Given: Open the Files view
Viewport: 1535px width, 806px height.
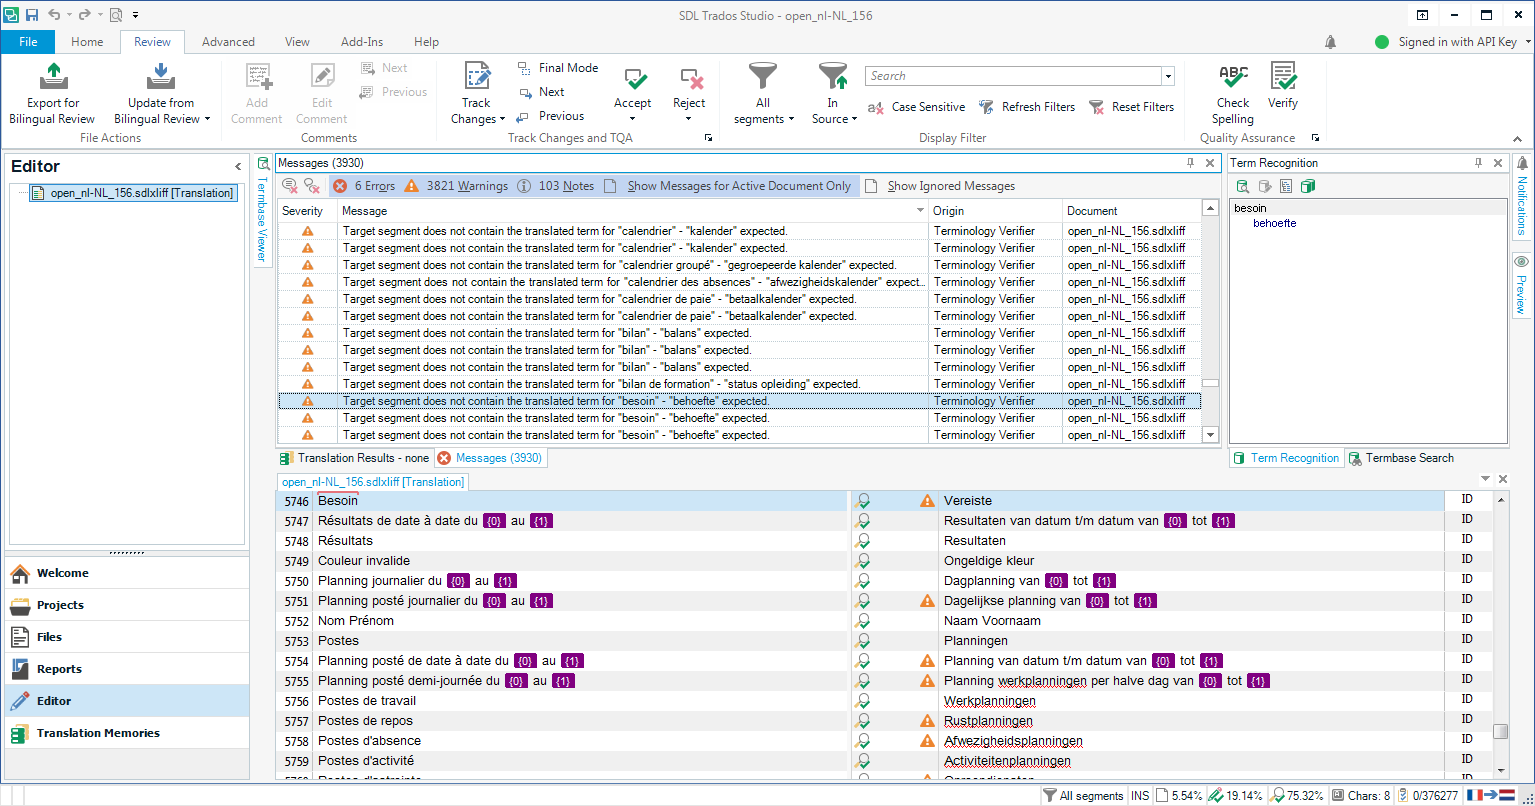Looking at the screenshot, I should (127, 637).
